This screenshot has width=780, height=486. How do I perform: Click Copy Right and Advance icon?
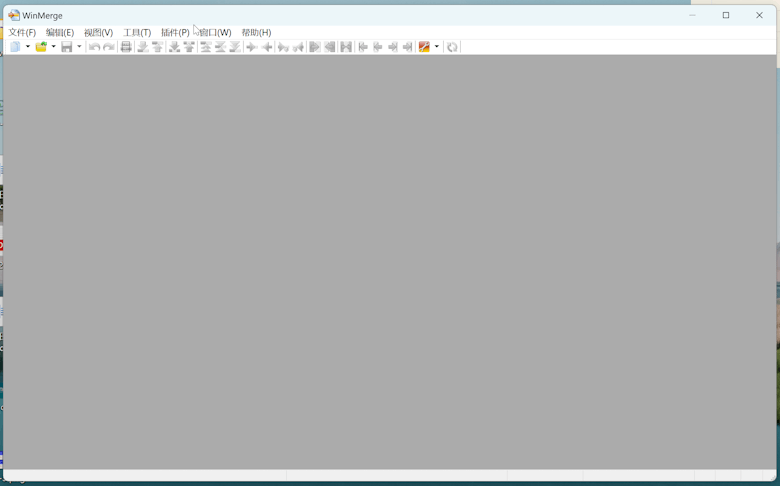tap(283, 47)
